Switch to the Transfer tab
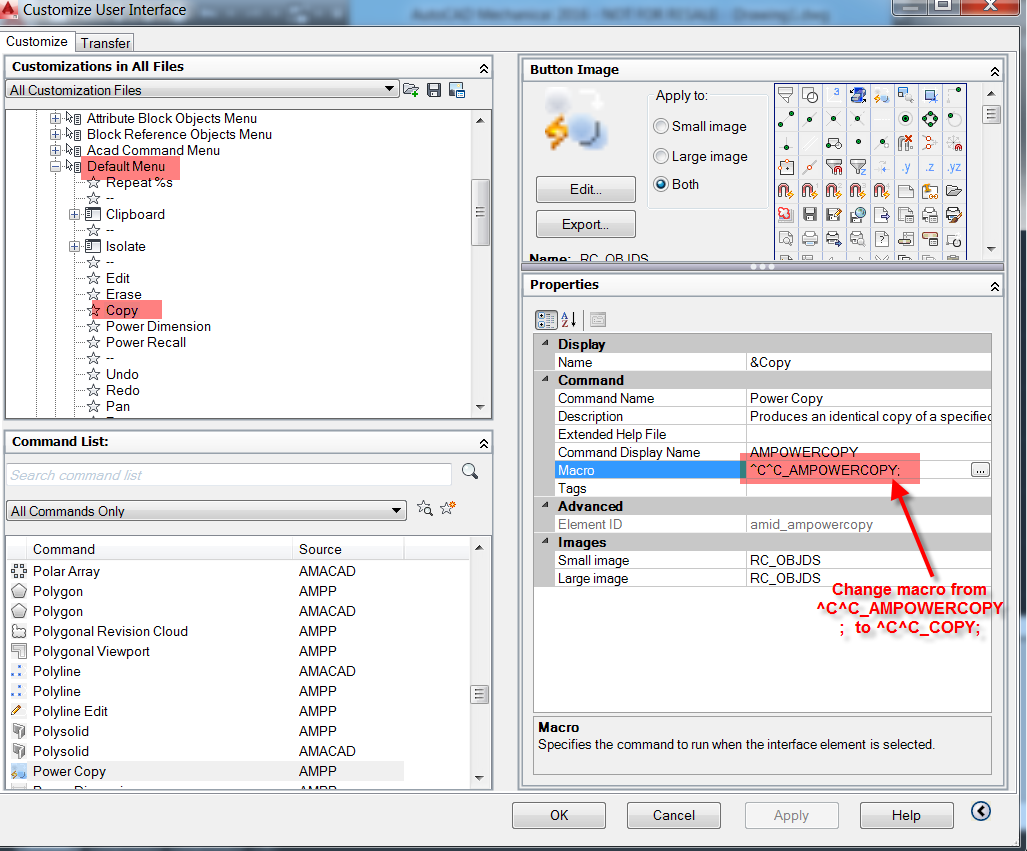Image resolution: width=1027 pixels, height=851 pixels. [104, 43]
